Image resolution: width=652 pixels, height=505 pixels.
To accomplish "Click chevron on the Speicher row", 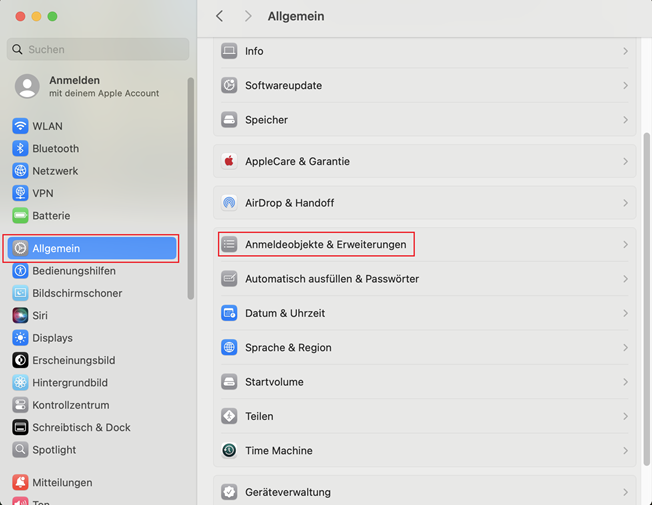I will (625, 120).
